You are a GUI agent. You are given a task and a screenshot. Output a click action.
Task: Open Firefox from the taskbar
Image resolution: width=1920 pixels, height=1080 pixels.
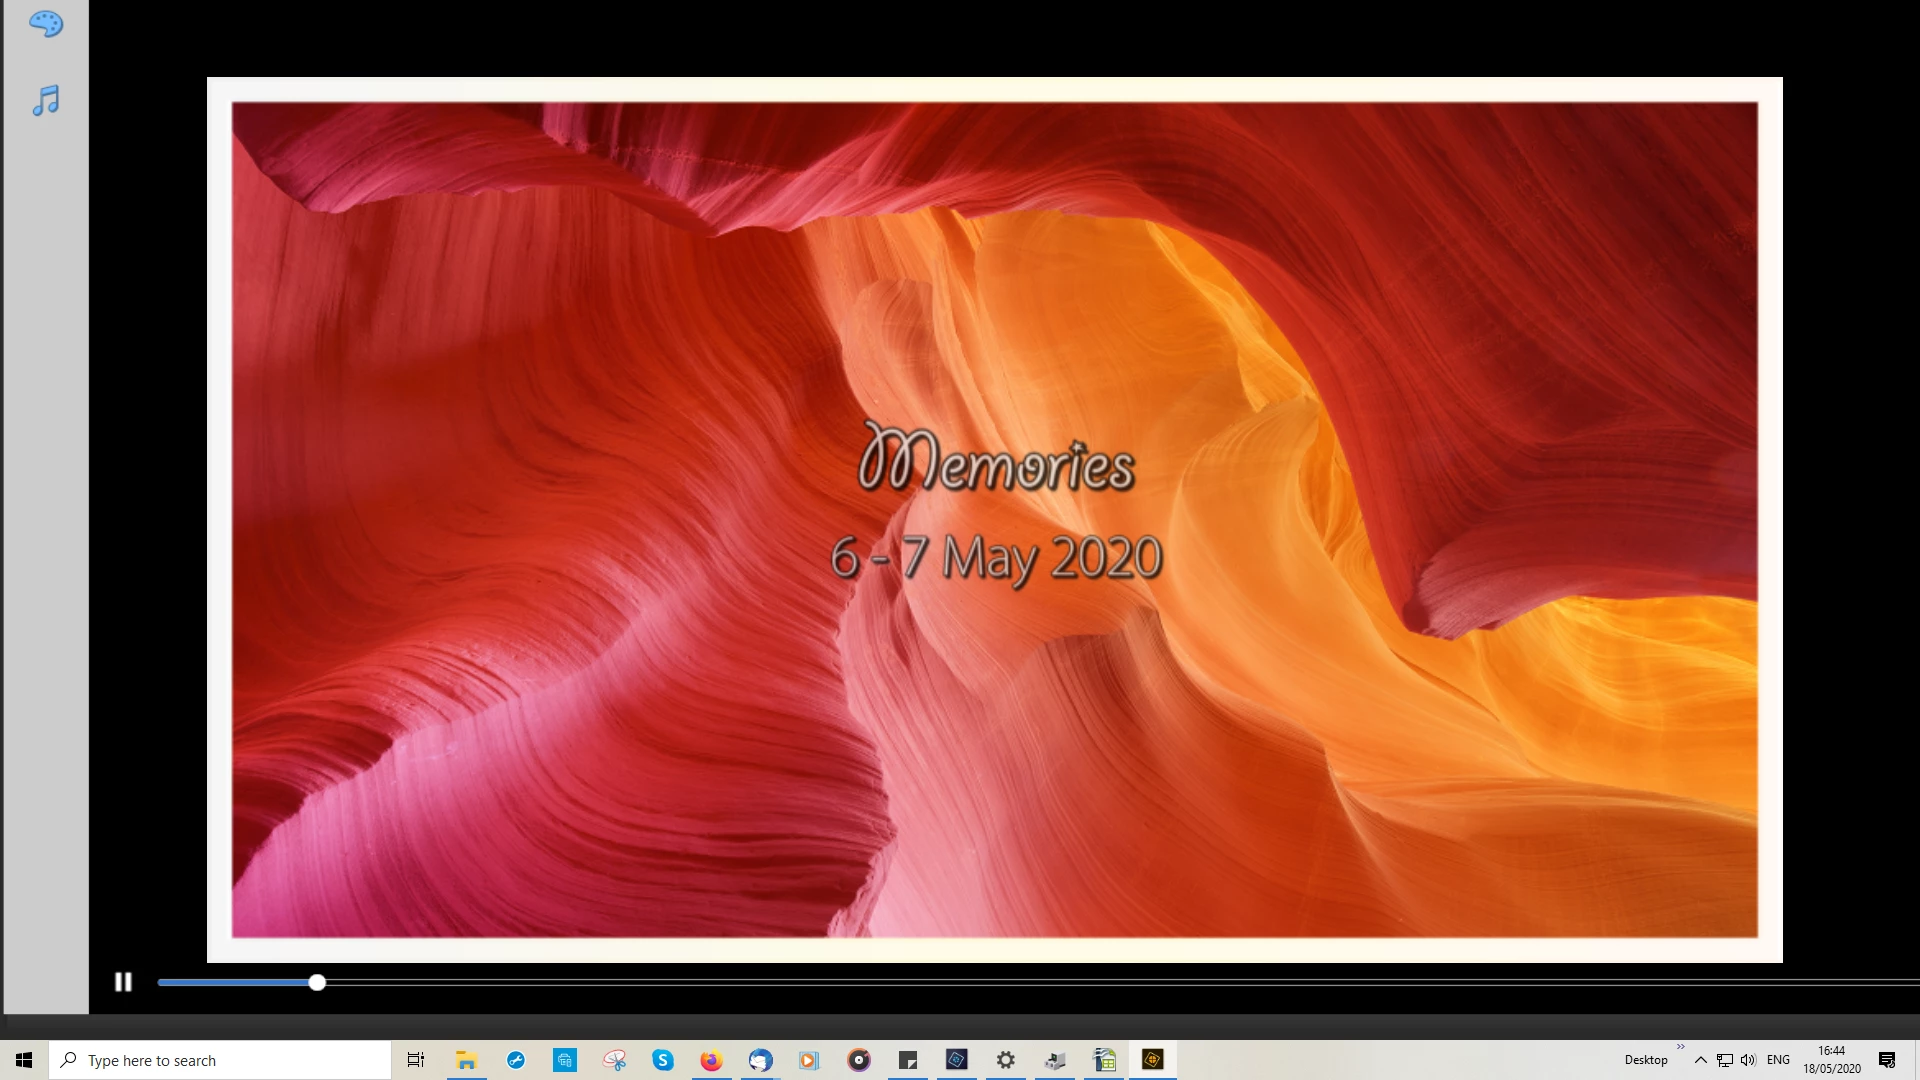[x=711, y=1060]
